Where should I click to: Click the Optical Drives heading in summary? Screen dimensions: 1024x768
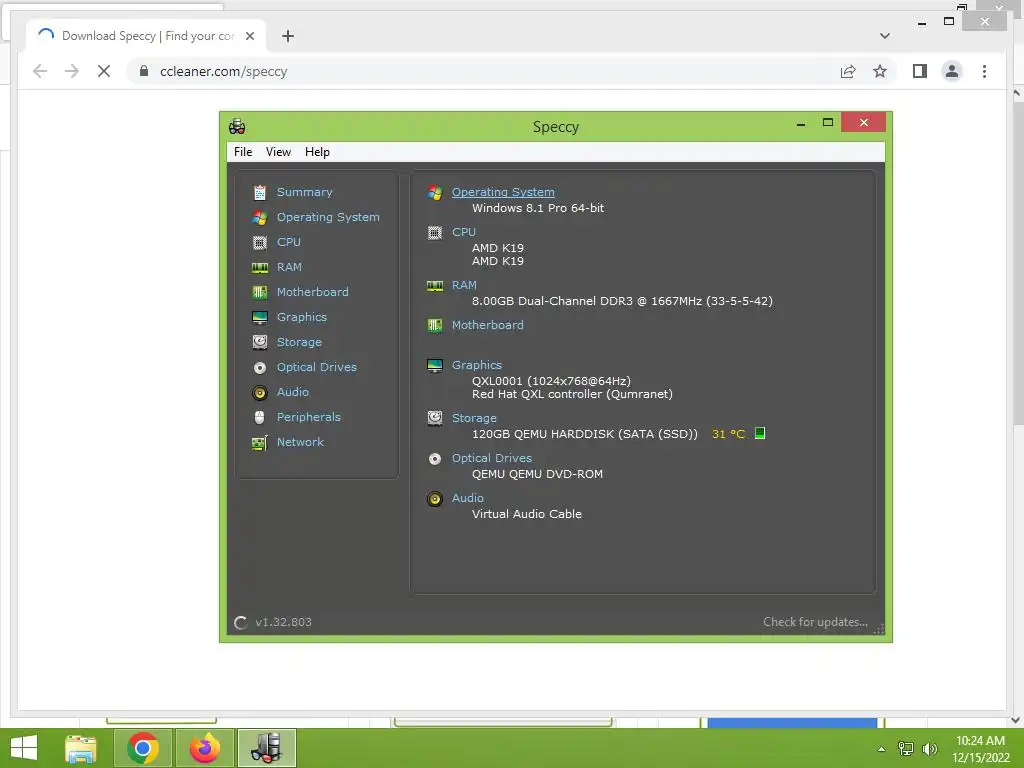(492, 458)
